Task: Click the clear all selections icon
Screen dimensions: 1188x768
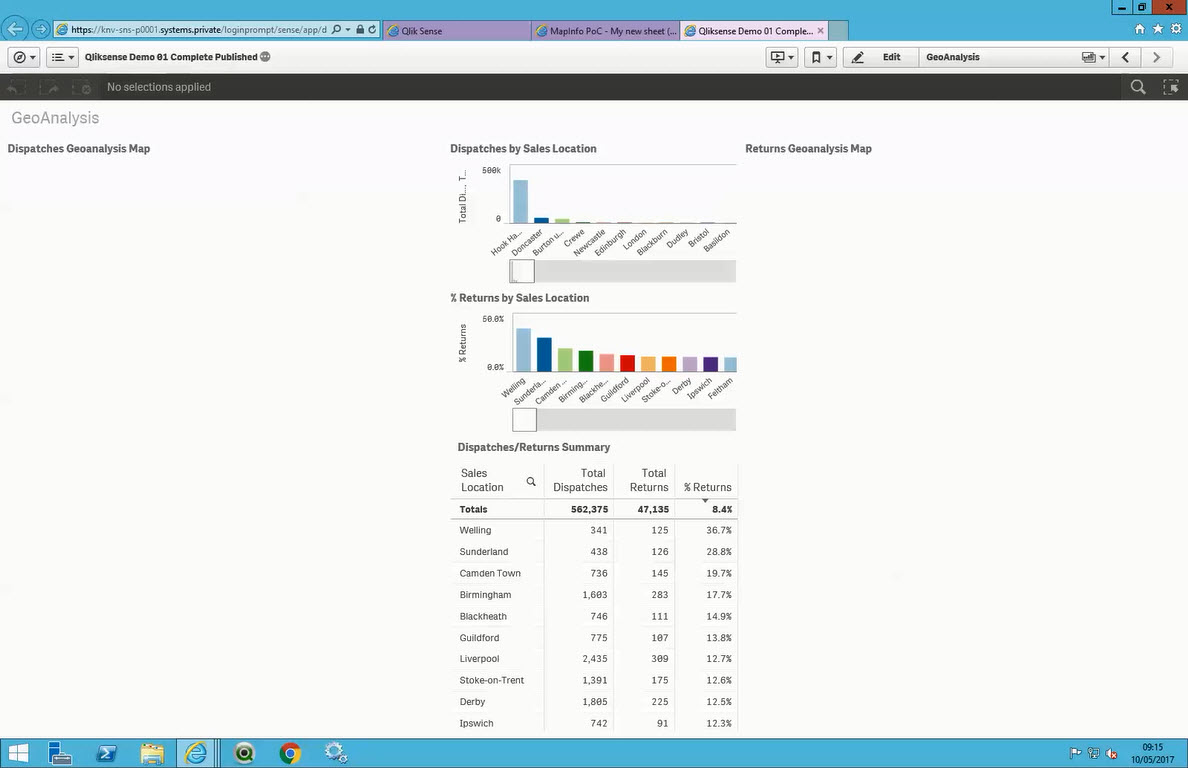Action: pyautogui.click(x=84, y=87)
